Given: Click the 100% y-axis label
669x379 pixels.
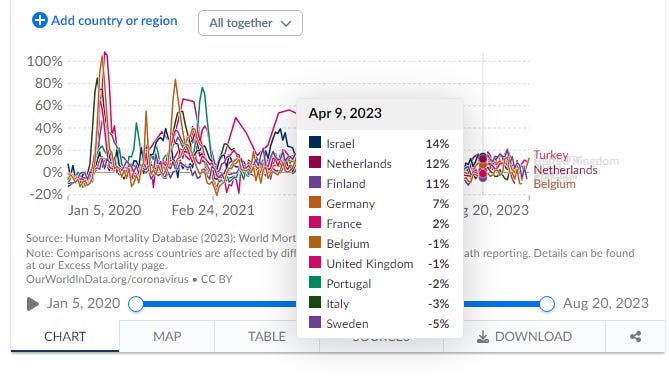Looking at the screenshot, I should point(44,61).
